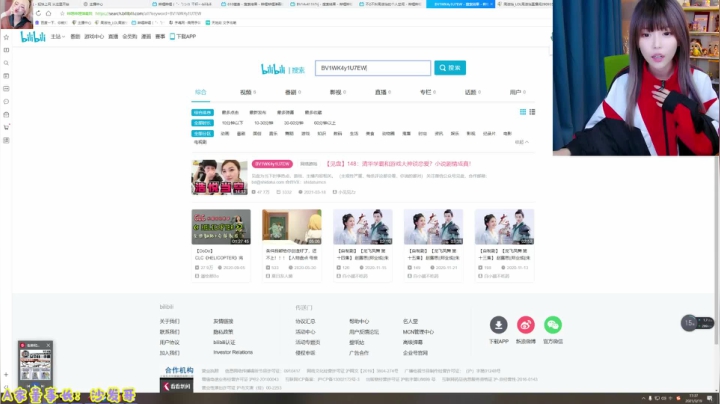Open the 广告合作 footer link

pyautogui.click(x=359, y=353)
